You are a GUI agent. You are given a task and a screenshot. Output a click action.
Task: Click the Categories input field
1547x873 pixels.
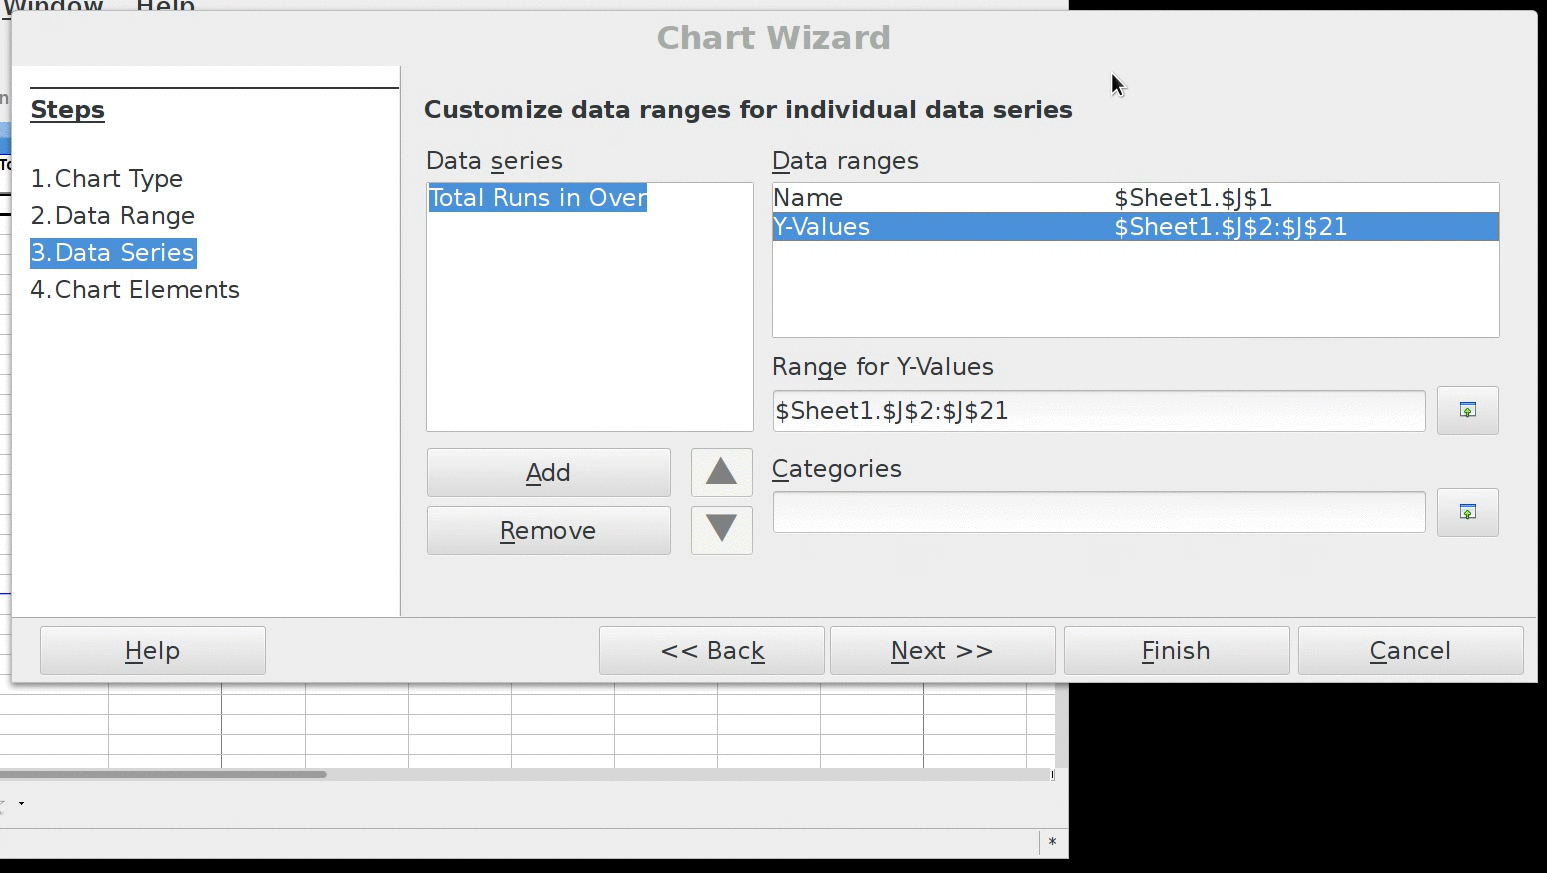click(1098, 513)
